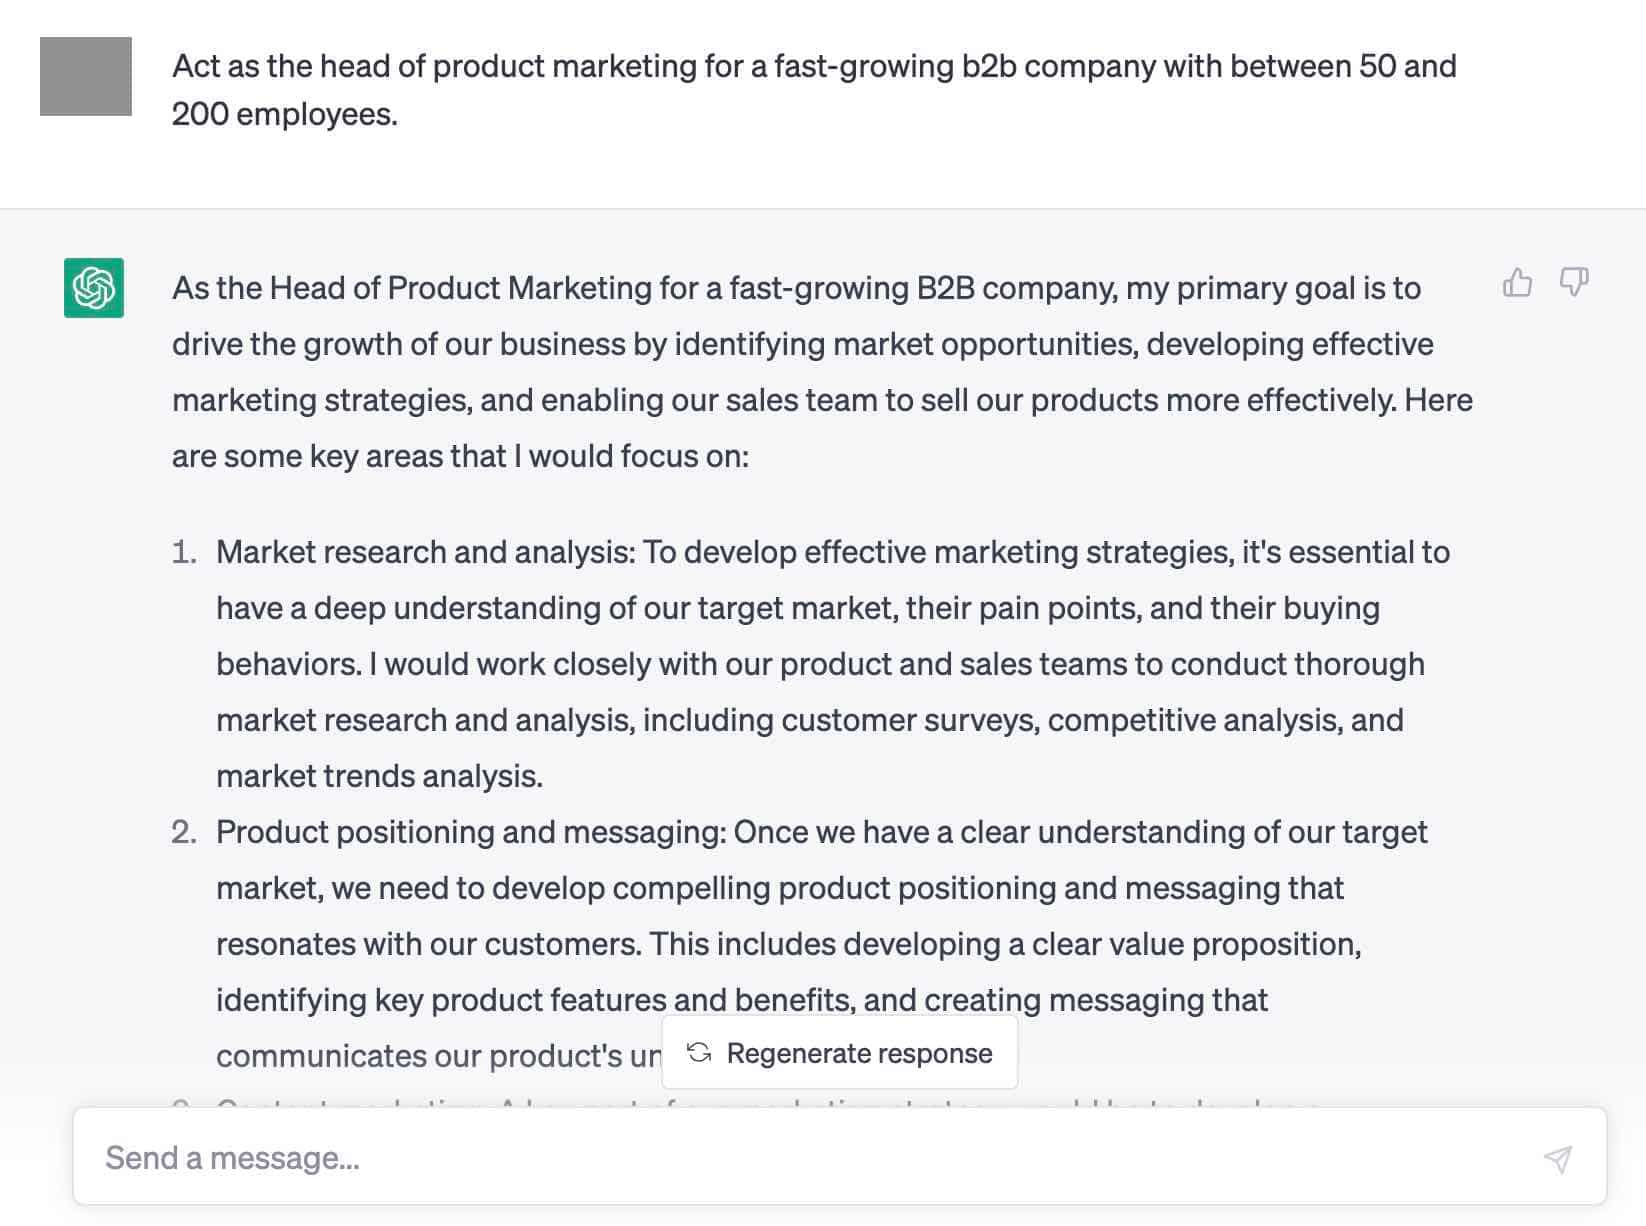This screenshot has height=1226, width=1646.
Task: Click the circular arrows regenerate icon
Action: tap(699, 1053)
